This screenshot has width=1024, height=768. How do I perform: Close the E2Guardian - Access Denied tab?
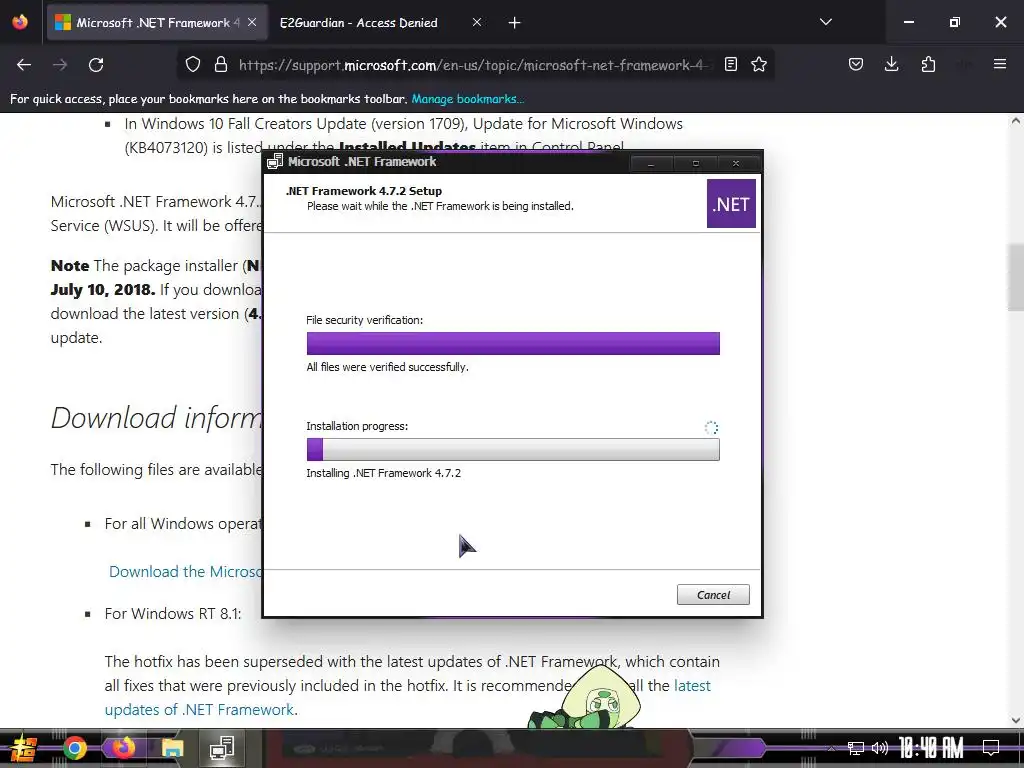[x=477, y=23]
